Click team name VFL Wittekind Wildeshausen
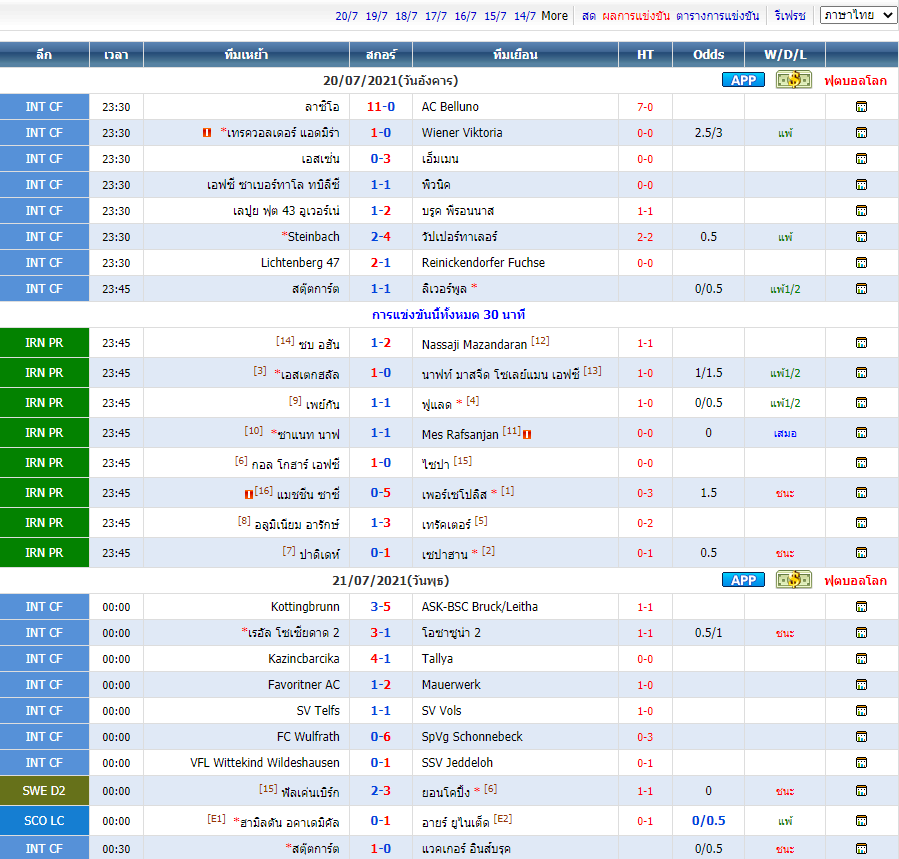The image size is (899, 859). tap(265, 763)
